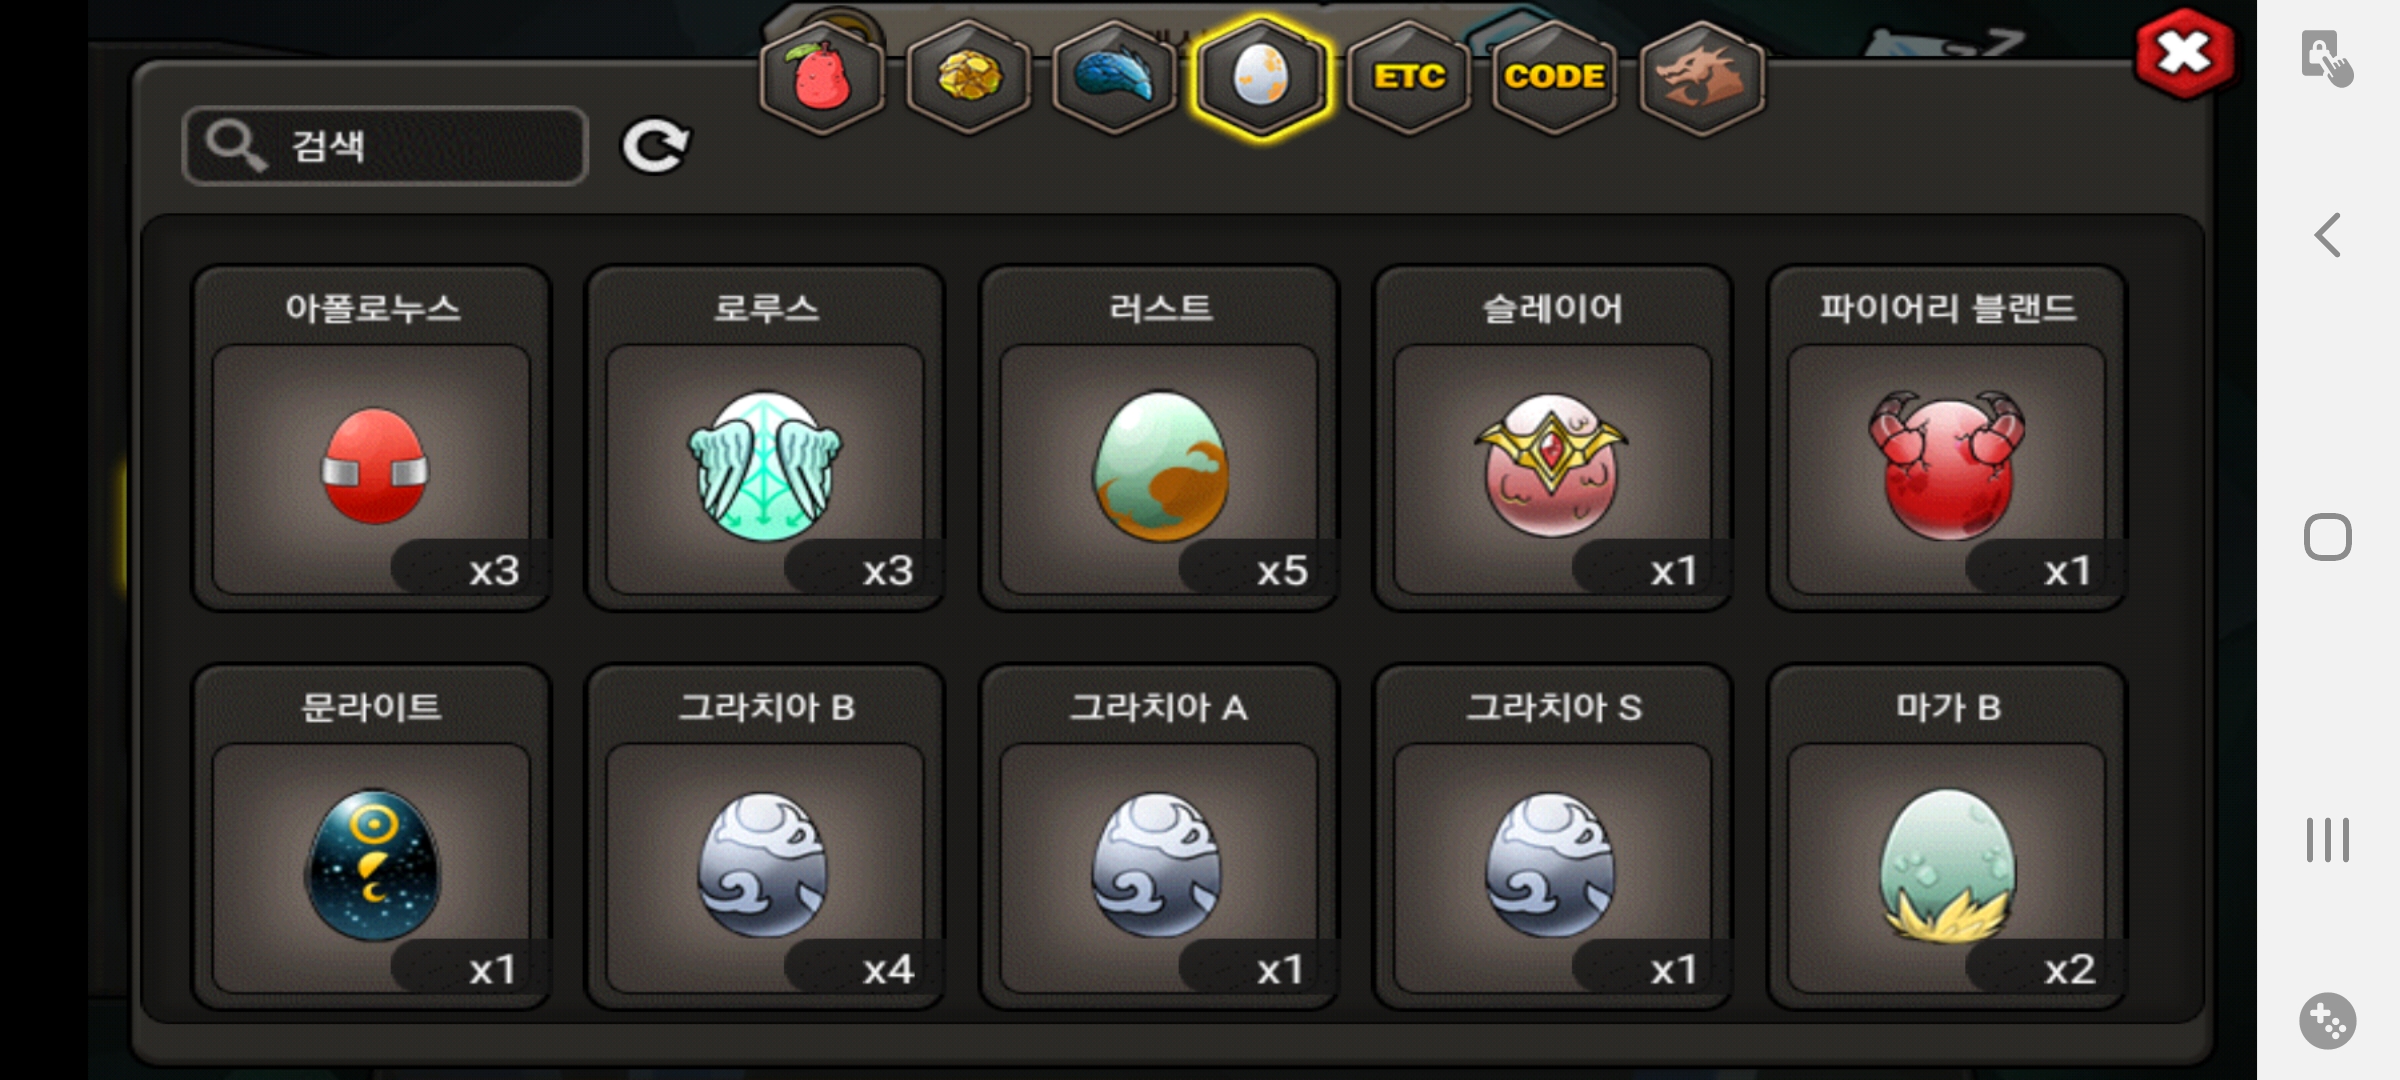Click the refresh arrow next to search

tap(655, 147)
